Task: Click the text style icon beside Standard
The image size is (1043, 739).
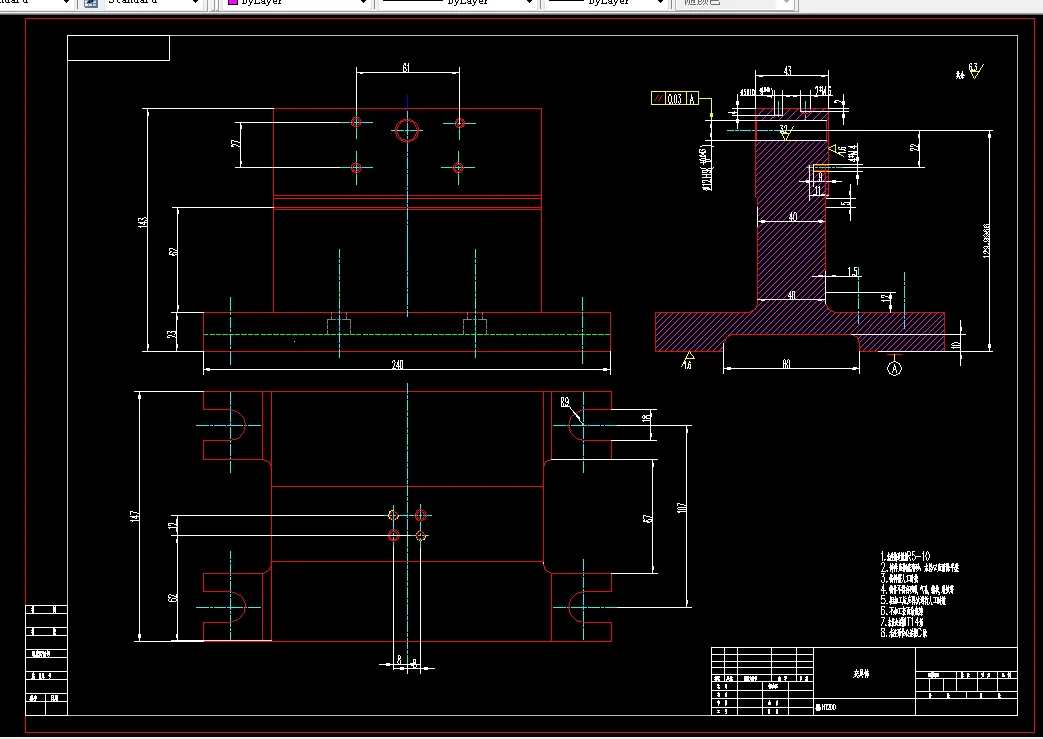Action: 91,3
